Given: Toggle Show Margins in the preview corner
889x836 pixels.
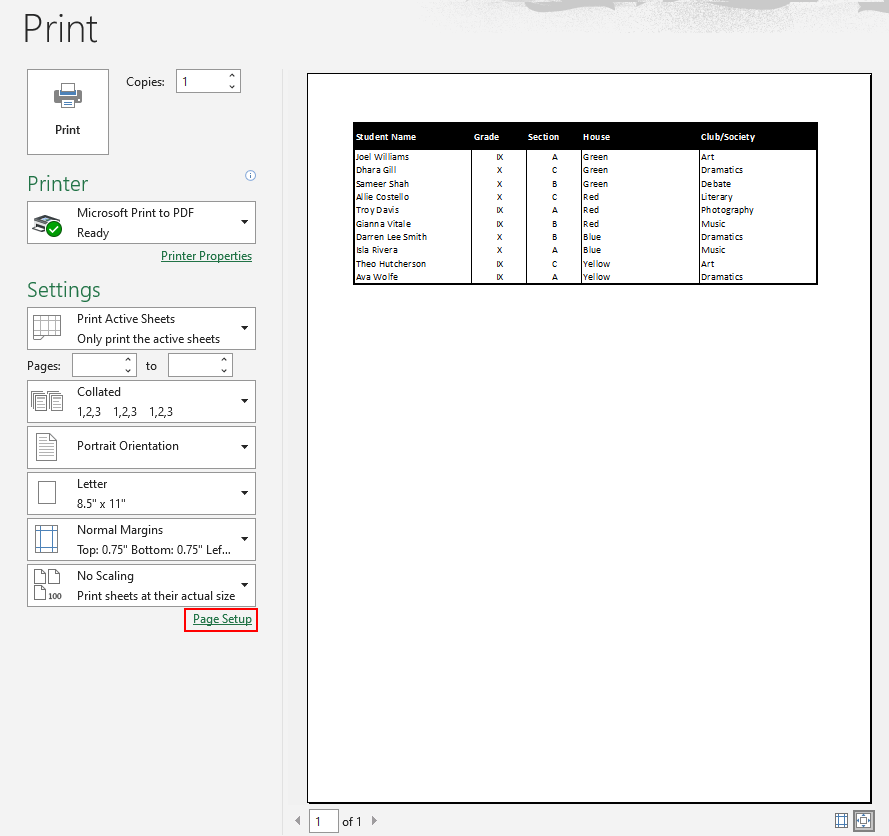Looking at the screenshot, I should pos(841,820).
